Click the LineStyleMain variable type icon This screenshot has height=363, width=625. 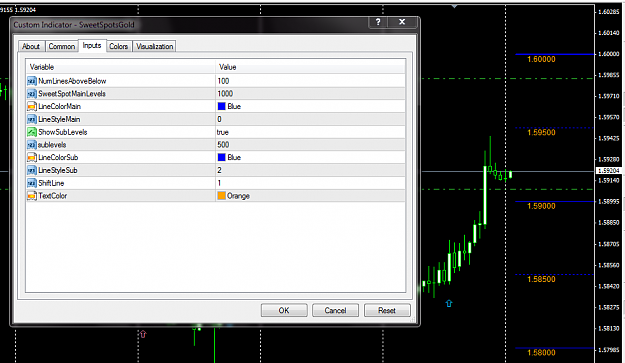tap(32, 120)
